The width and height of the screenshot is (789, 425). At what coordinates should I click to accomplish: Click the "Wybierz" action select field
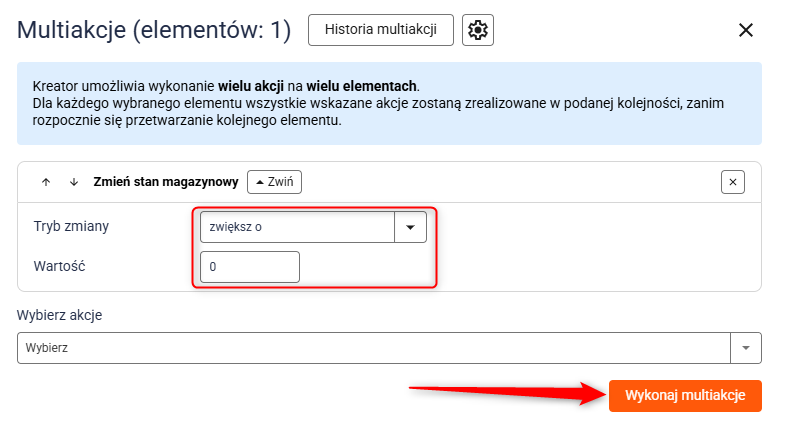375,348
